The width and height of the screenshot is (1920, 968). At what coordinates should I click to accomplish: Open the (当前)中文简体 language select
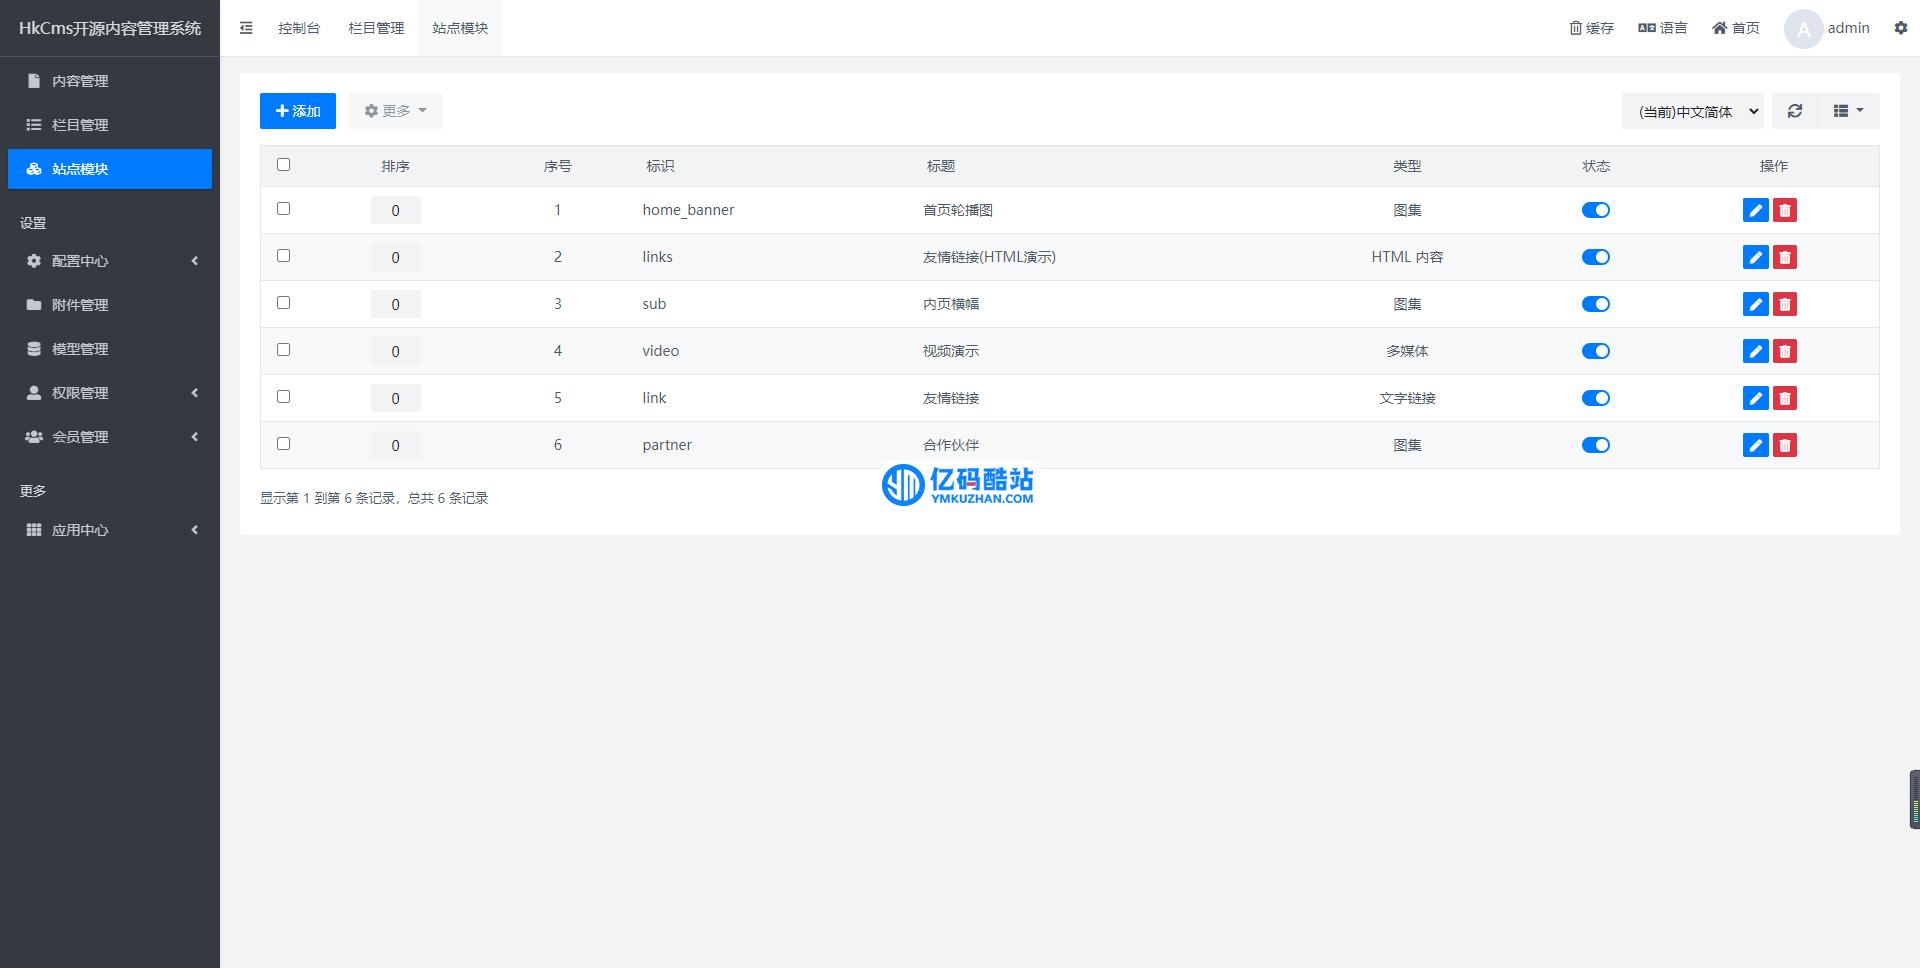click(x=1693, y=111)
